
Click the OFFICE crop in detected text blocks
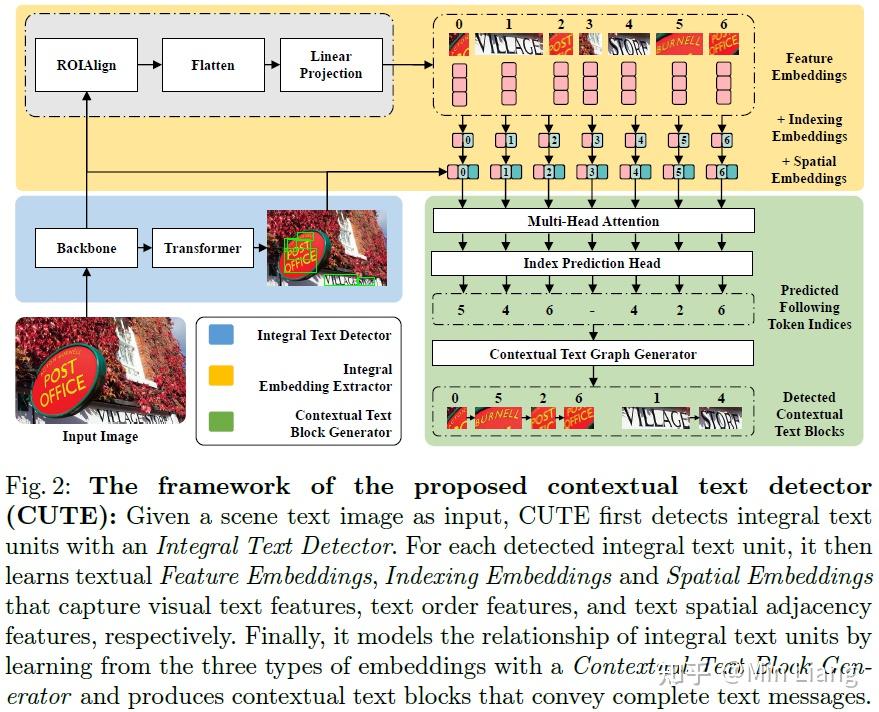coord(579,418)
